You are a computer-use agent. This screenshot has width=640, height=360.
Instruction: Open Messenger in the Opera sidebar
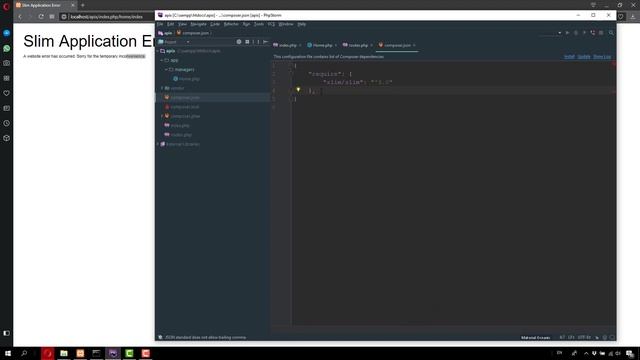pyautogui.click(x=7, y=33)
